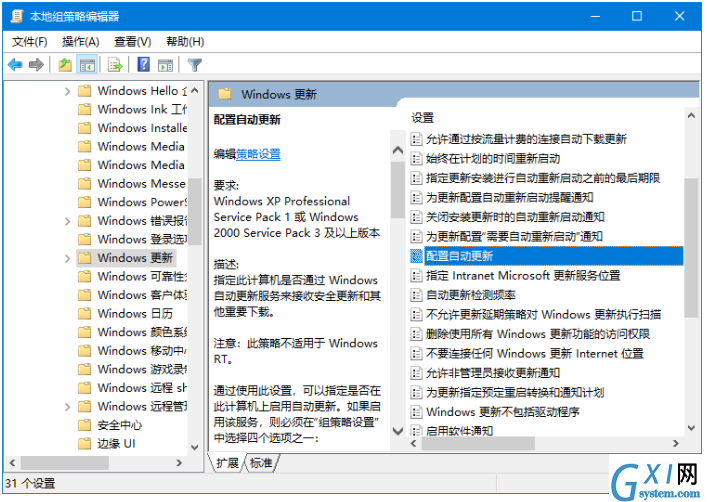Click the Windows 更新 header folder icon
Viewport: 707px width, 502px height.
225,94
